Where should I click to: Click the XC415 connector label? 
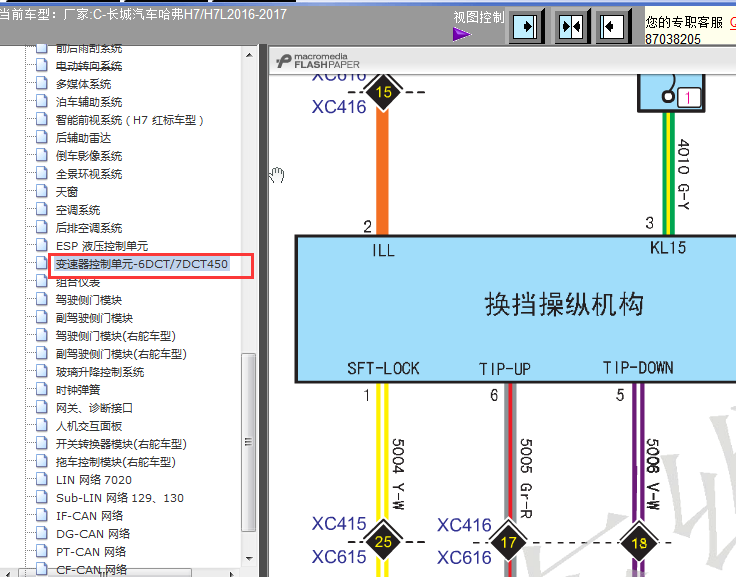(x=339, y=523)
